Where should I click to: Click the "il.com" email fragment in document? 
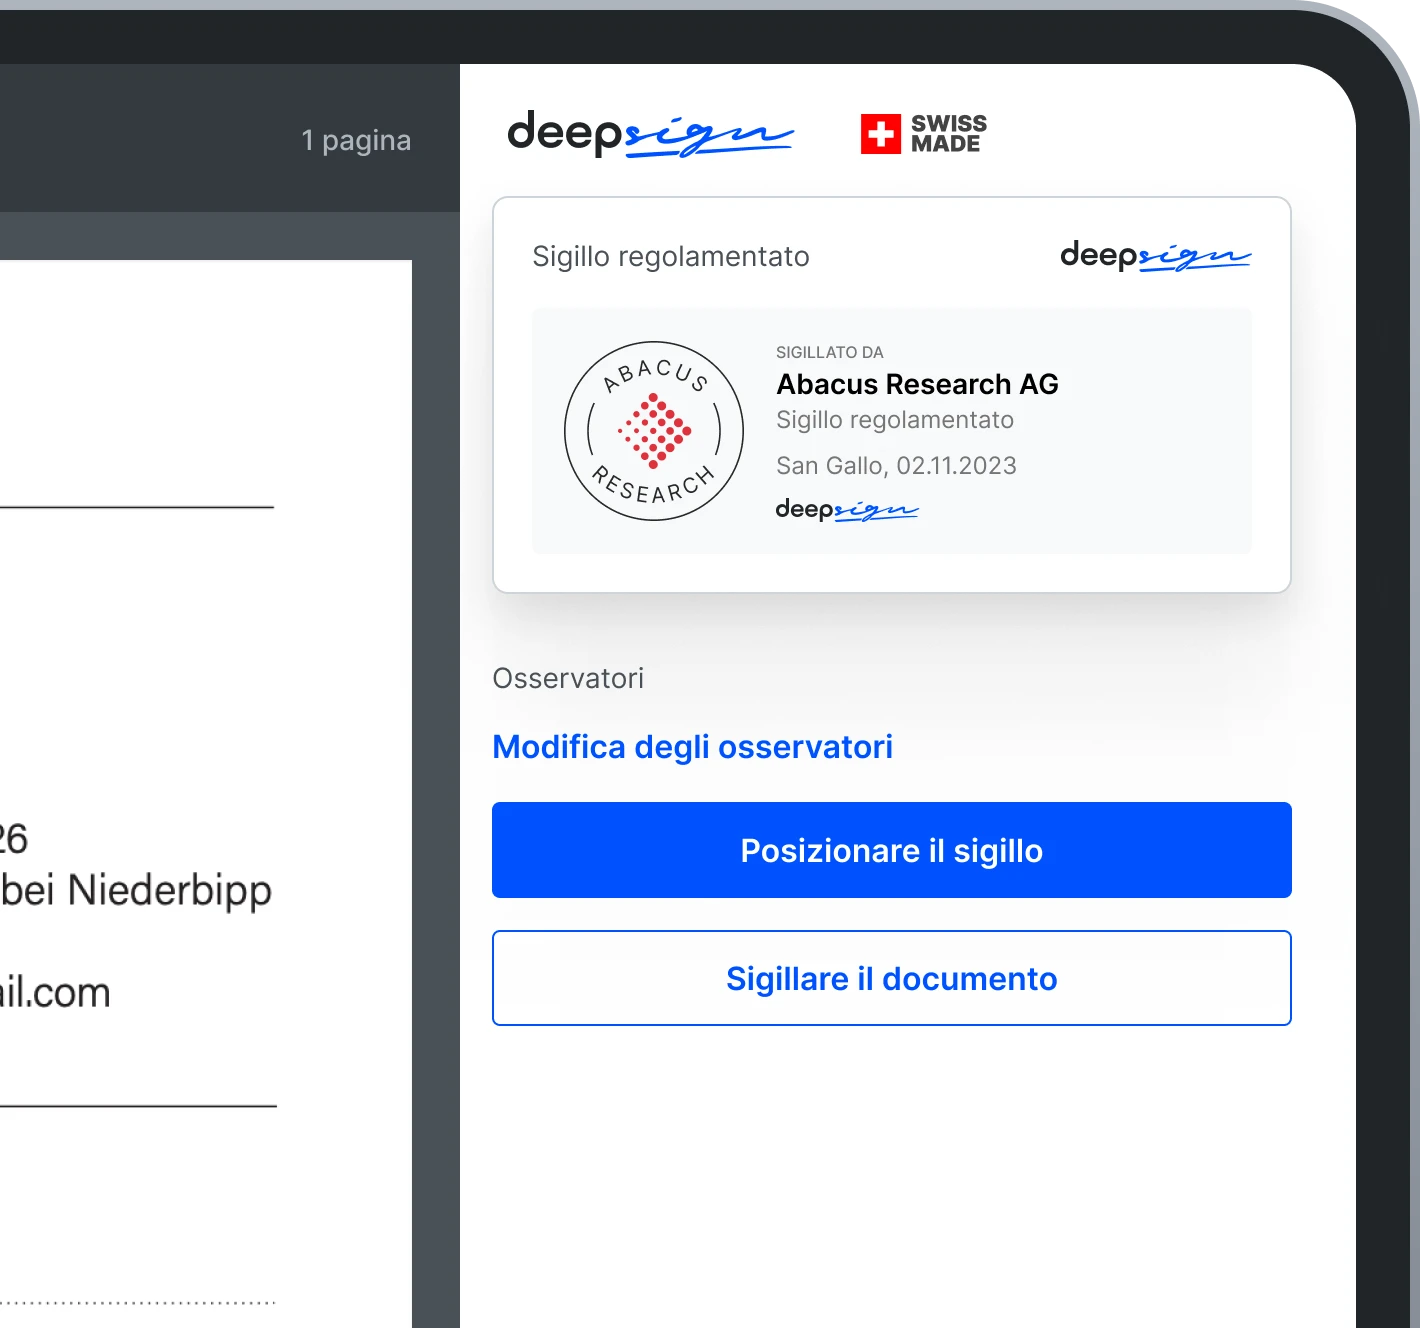tap(55, 993)
